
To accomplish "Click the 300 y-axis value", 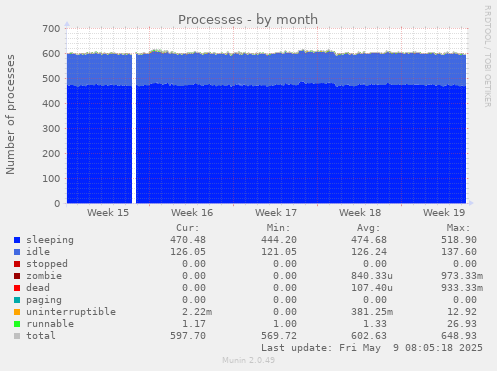I will (x=51, y=129).
